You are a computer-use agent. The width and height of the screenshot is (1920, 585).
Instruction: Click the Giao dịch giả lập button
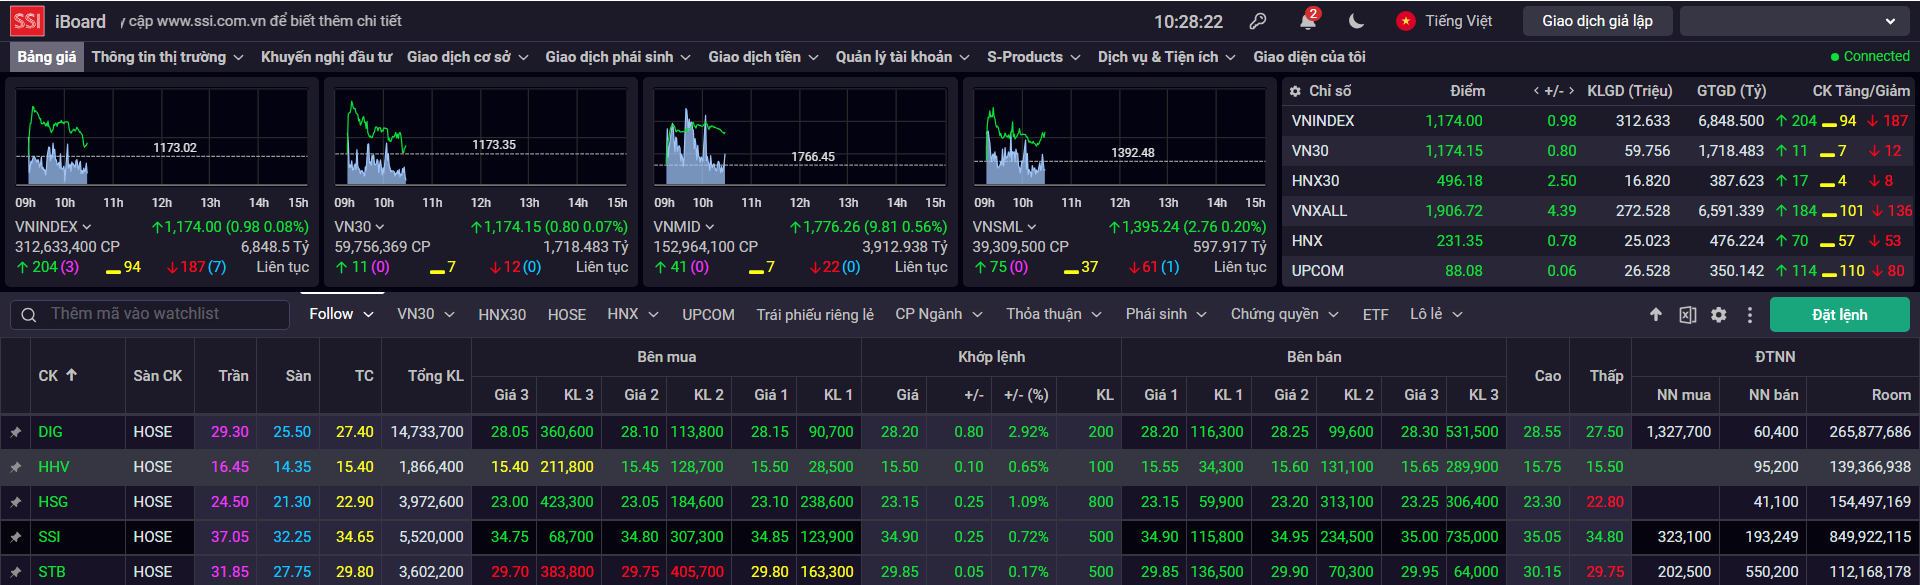coord(1596,21)
